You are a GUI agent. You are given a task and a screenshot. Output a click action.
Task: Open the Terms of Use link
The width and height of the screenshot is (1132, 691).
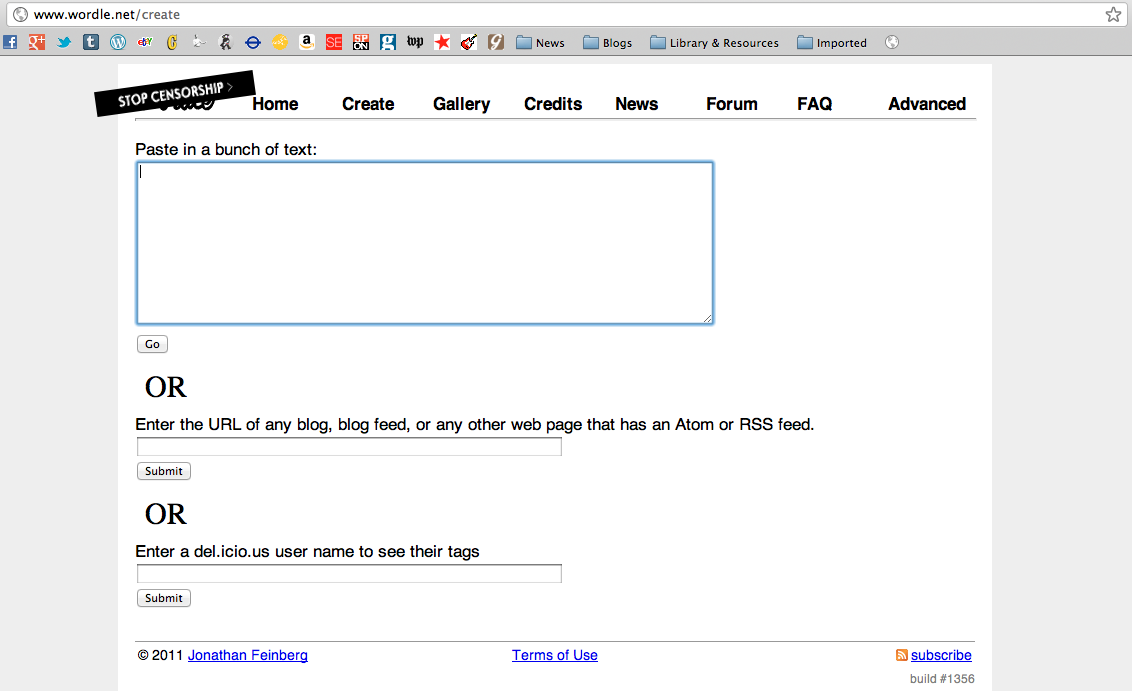click(554, 655)
